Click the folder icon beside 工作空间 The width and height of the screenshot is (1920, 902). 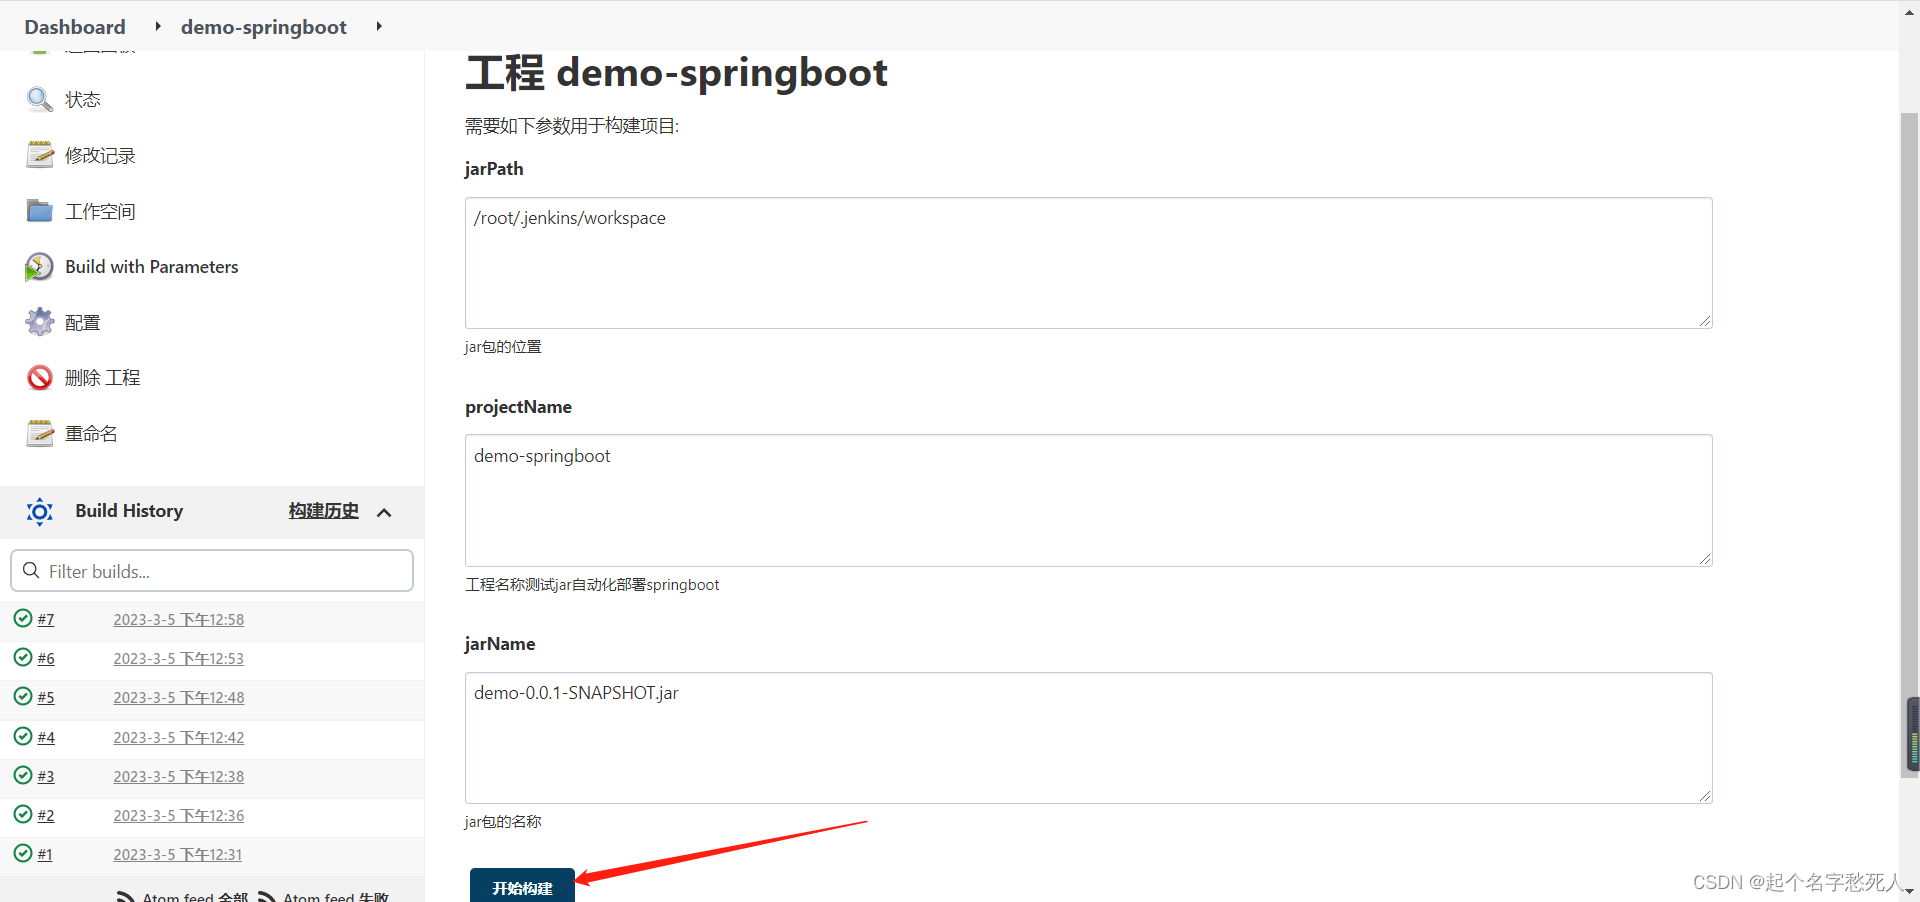[39, 211]
